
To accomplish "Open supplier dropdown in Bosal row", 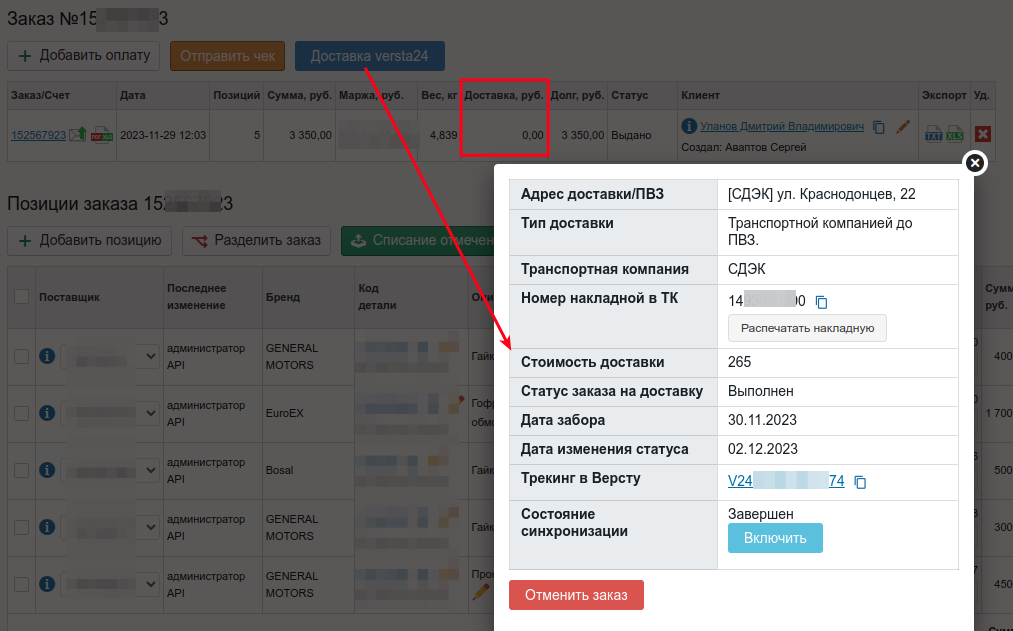I will point(110,470).
